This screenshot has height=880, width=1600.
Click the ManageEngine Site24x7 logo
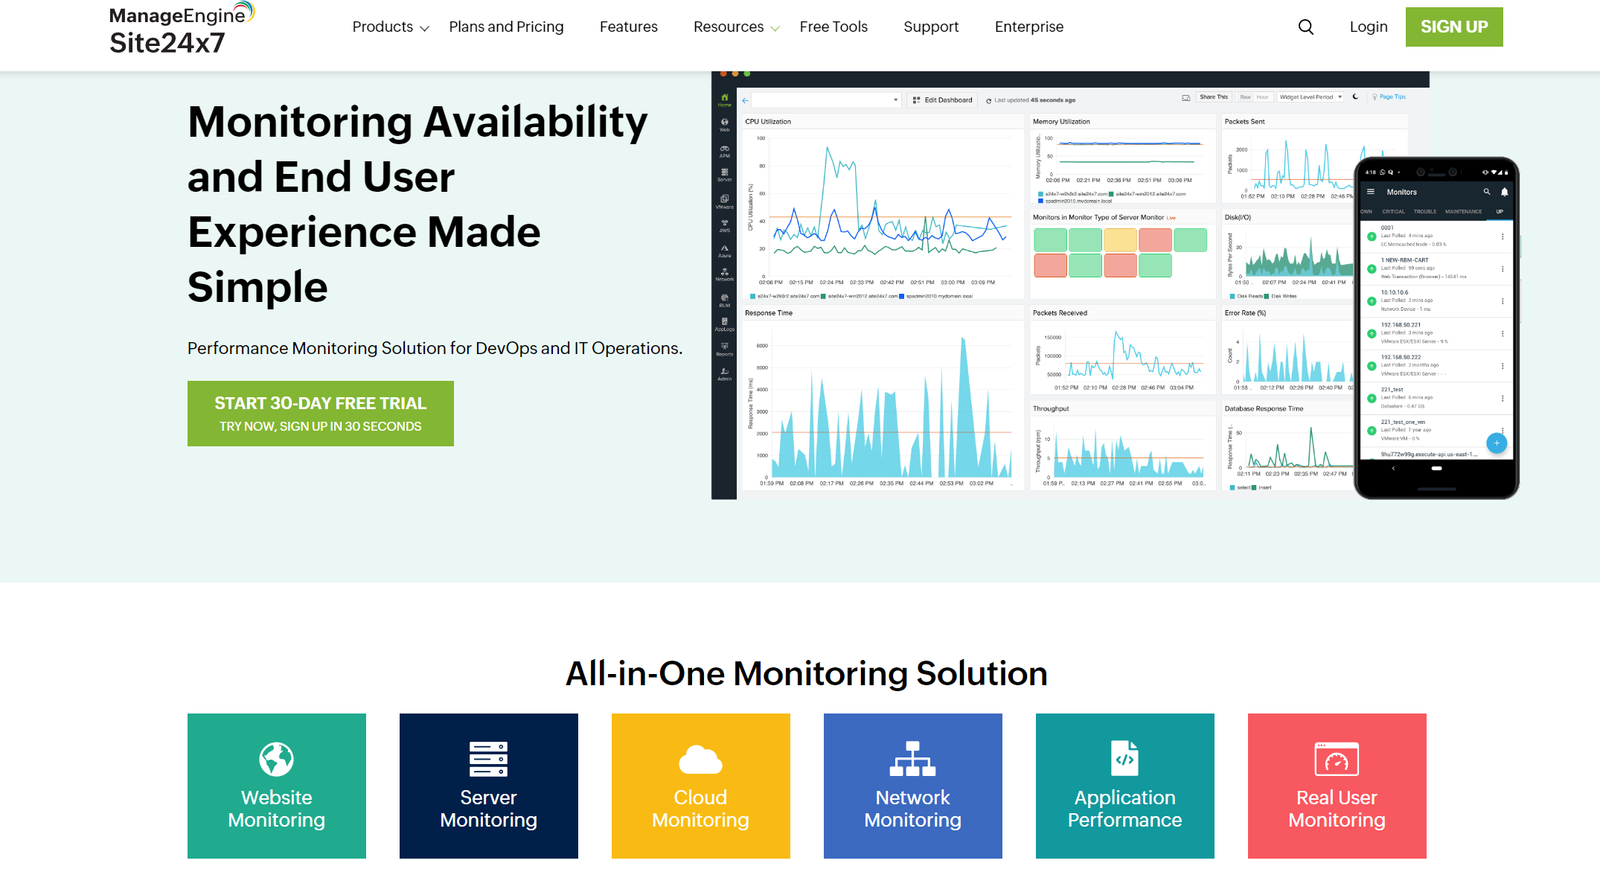click(x=182, y=28)
